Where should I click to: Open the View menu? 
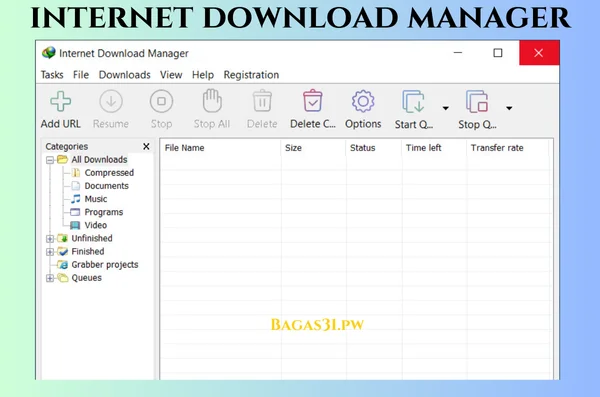click(171, 75)
